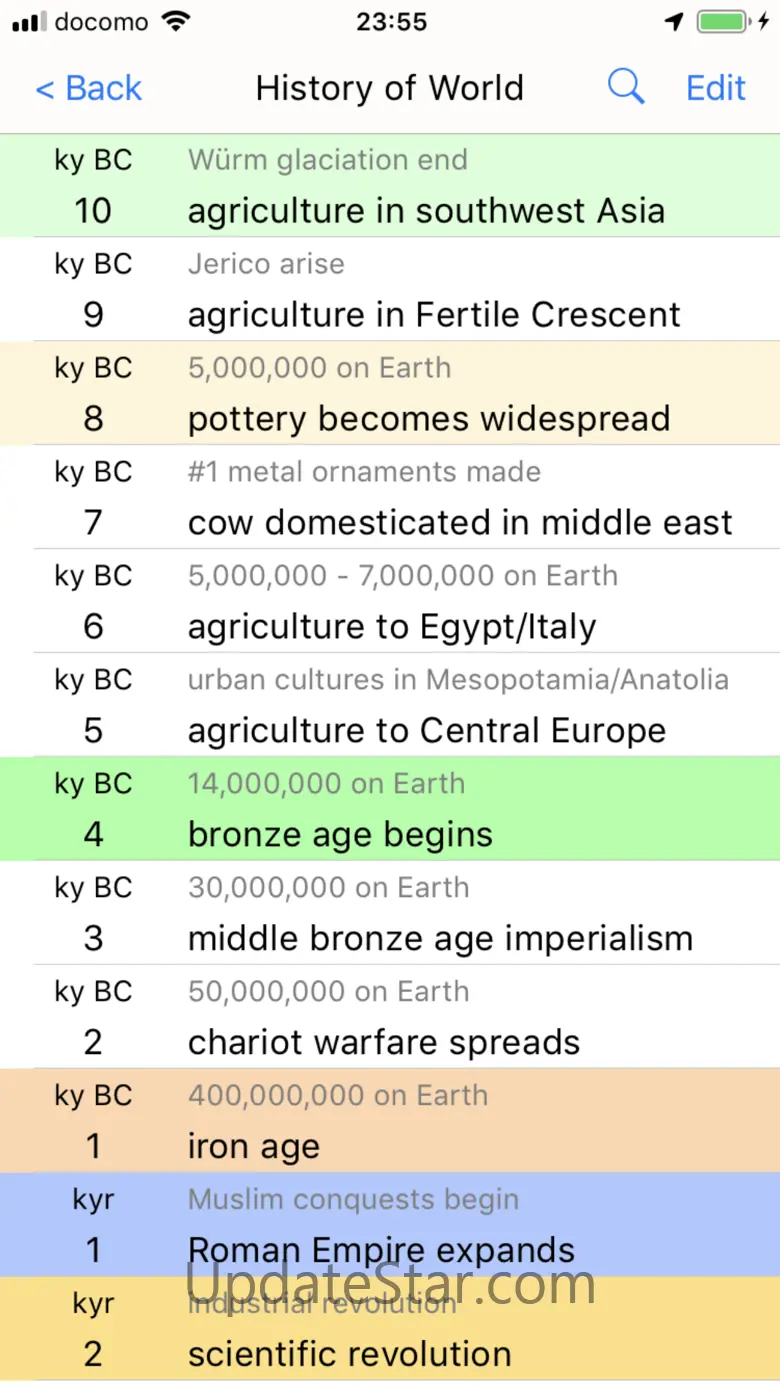The image size is (780, 1387).
Task: Select 'cow domesticated in middle east' row
Action: click(460, 523)
